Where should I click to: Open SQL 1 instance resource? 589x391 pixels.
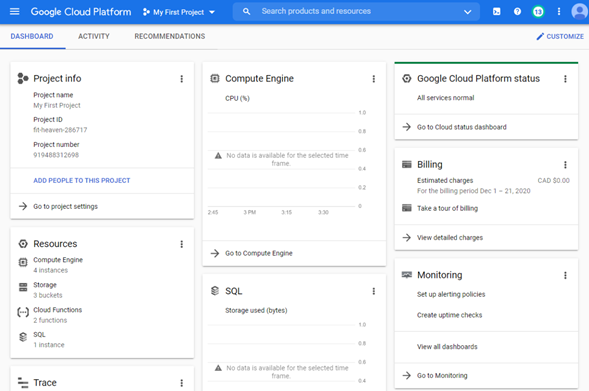coord(49,340)
